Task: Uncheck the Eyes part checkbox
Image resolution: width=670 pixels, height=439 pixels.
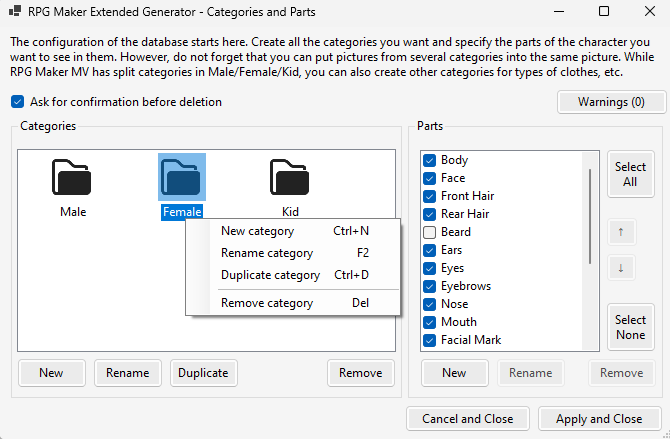Action: tap(429, 268)
